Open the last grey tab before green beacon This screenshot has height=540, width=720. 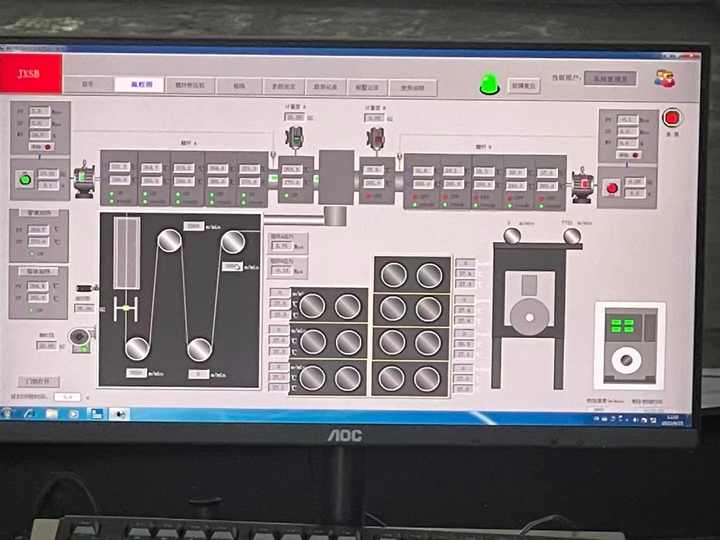pyautogui.click(x=412, y=88)
